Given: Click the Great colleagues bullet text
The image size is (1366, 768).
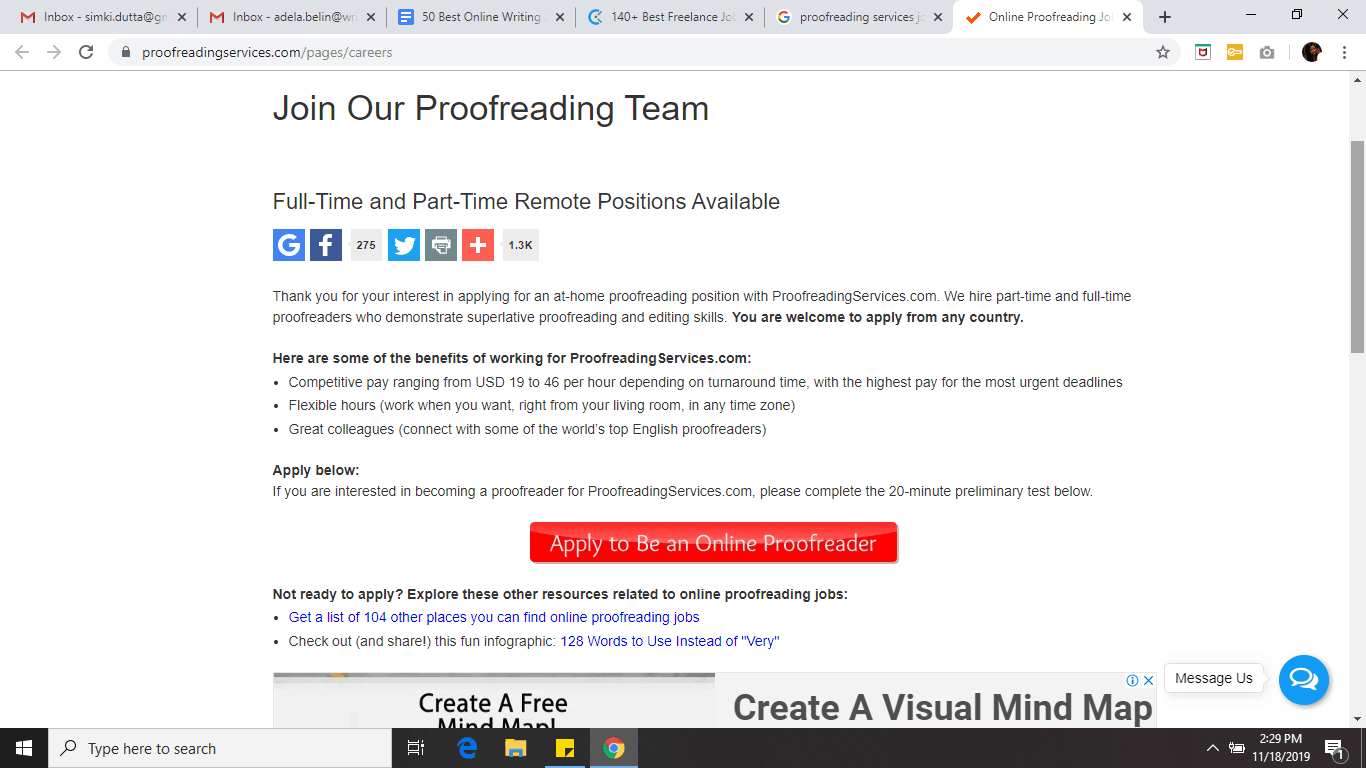Looking at the screenshot, I should pos(527,429).
